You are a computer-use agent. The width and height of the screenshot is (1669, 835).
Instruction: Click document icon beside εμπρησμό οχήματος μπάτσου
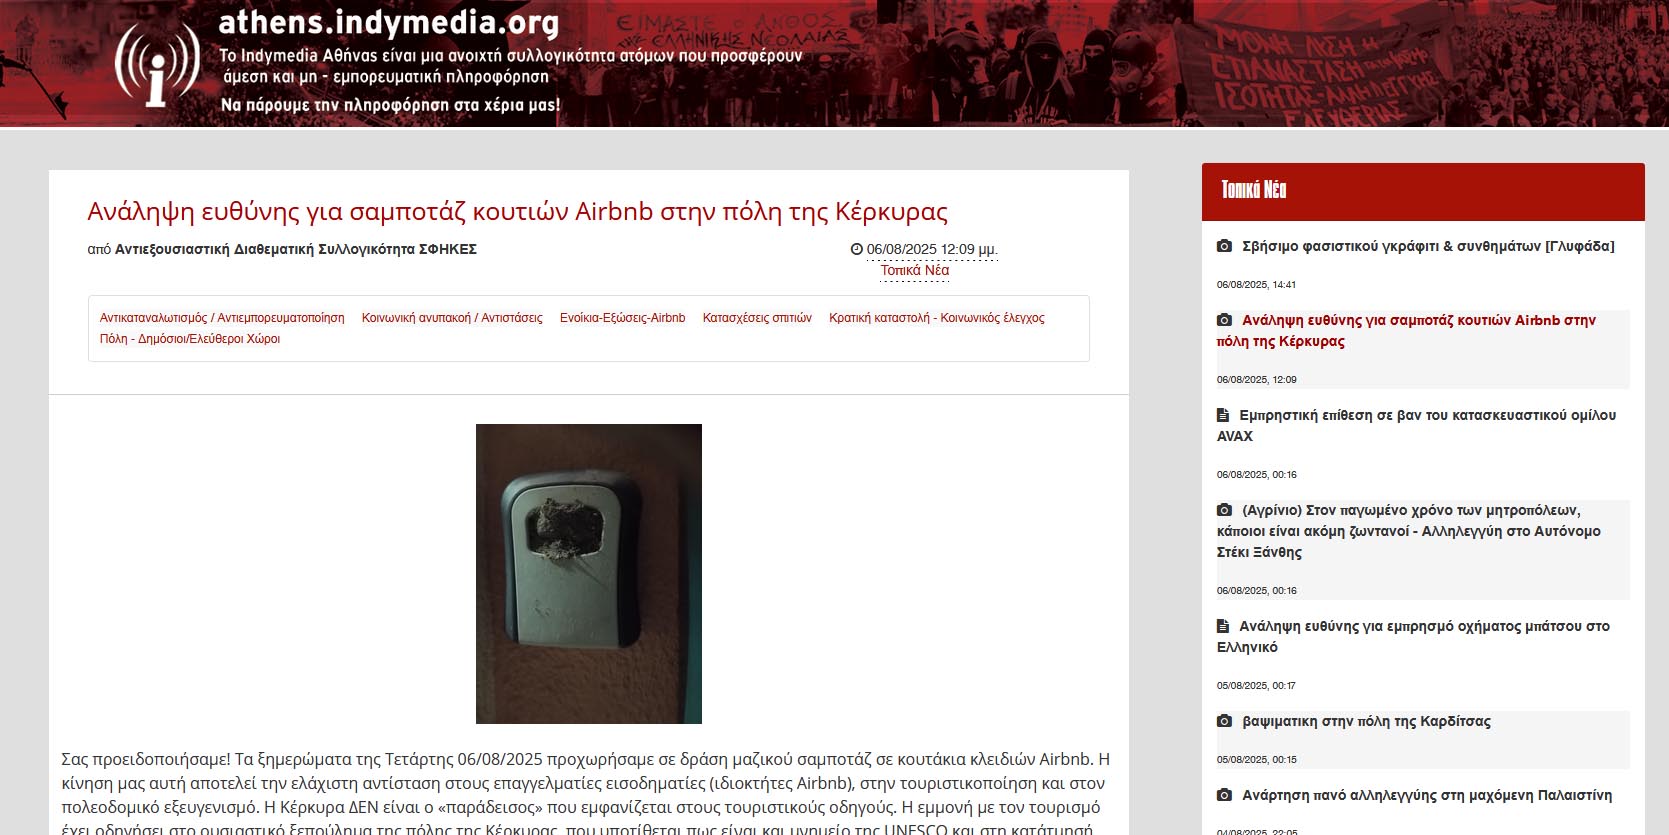coord(1223,626)
